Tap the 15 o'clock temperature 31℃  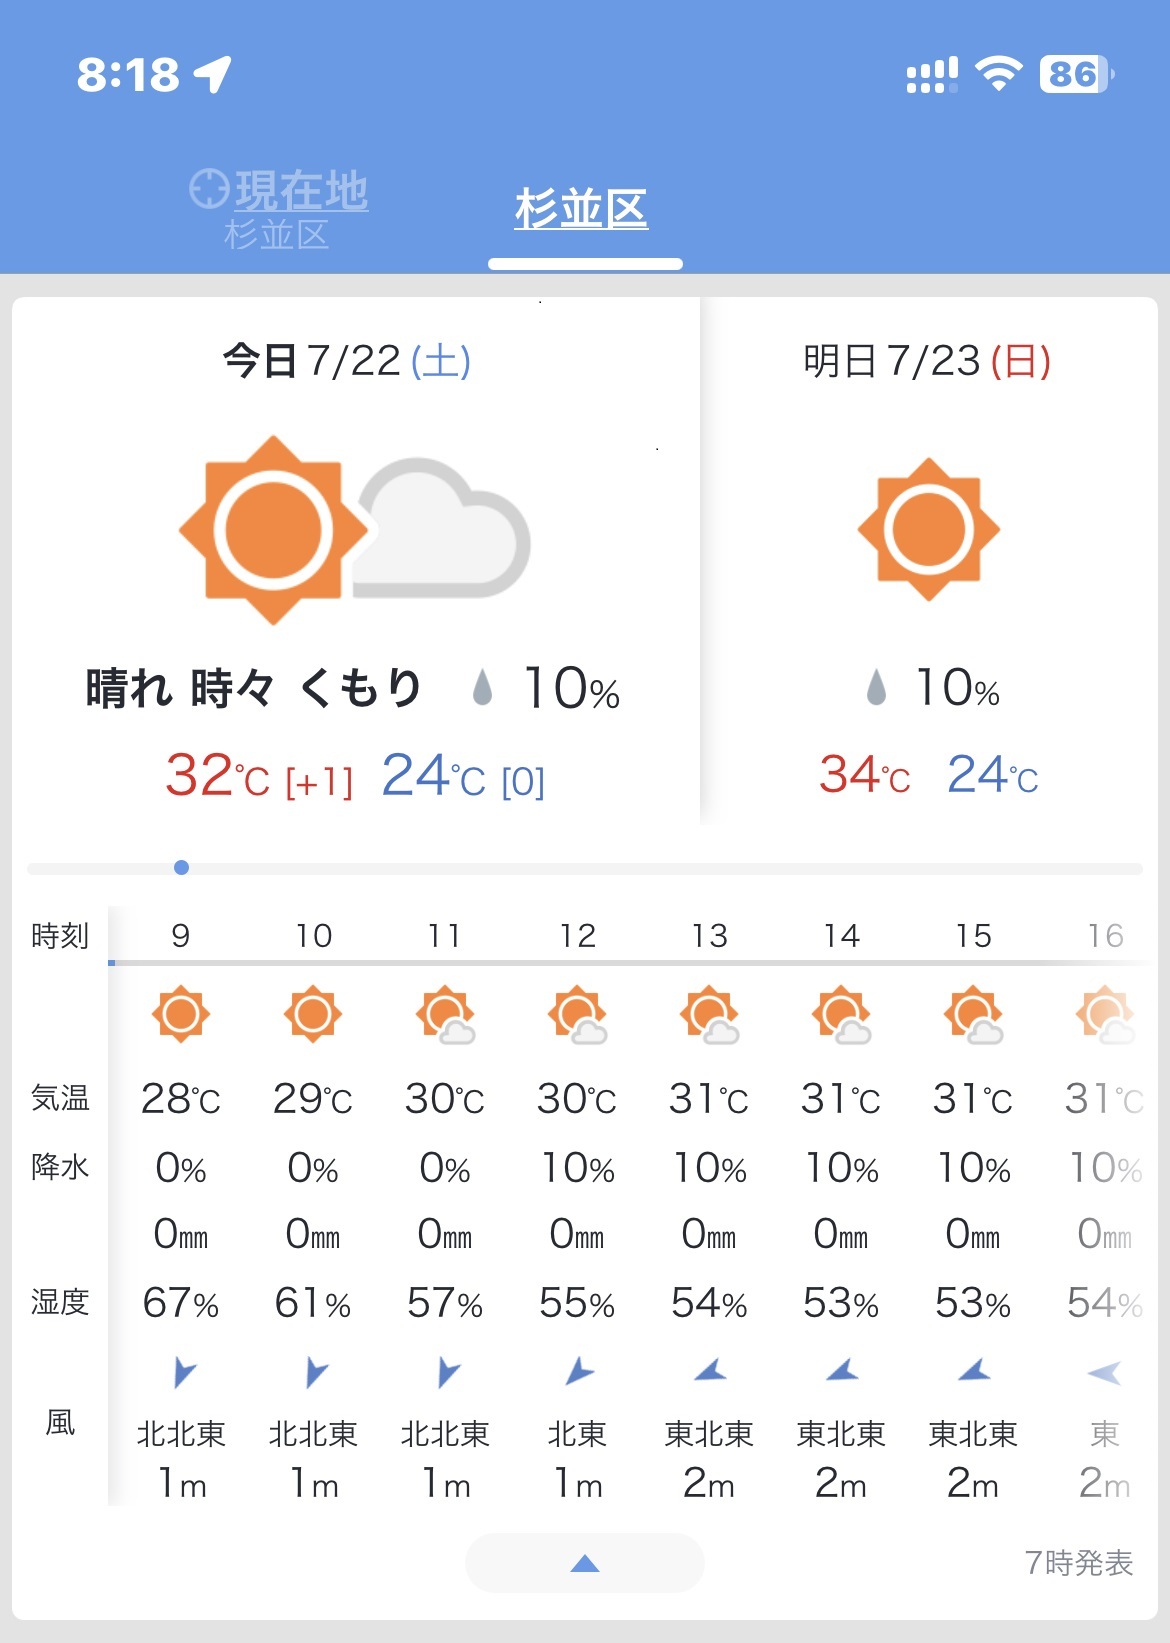[x=973, y=1099]
